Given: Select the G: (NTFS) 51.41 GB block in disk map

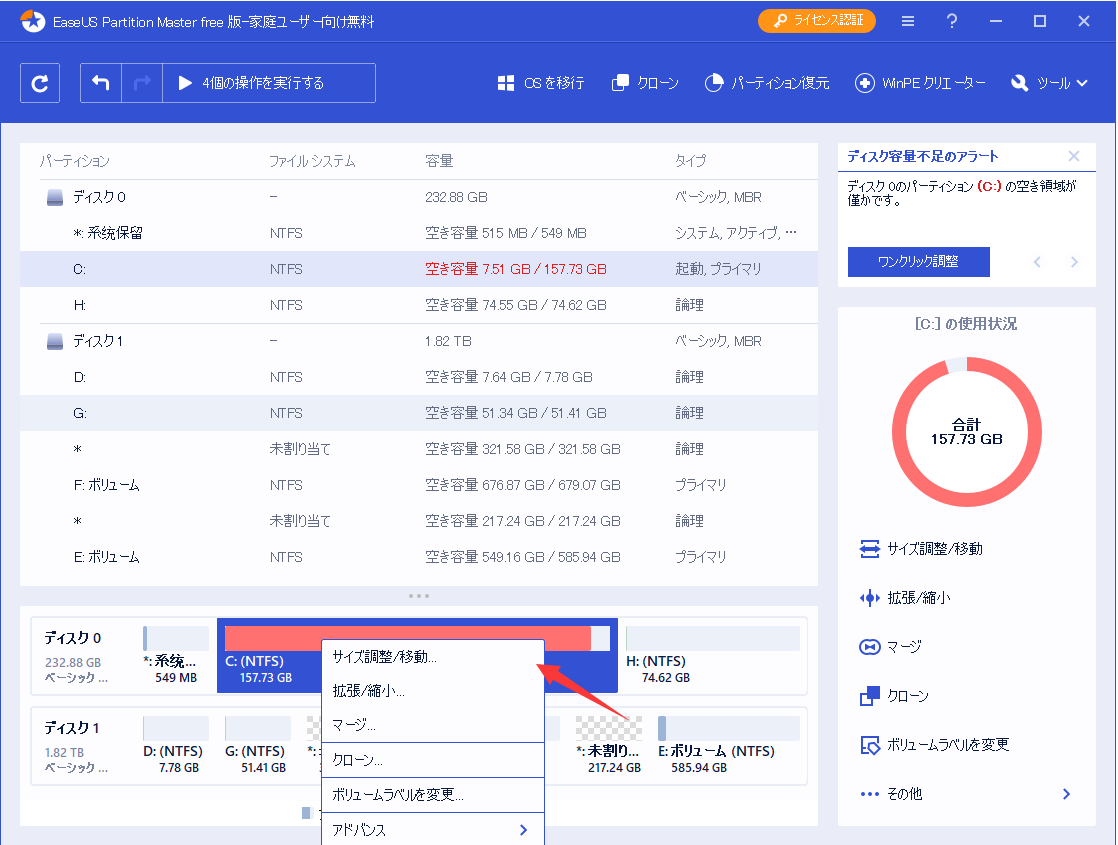Looking at the screenshot, I should click(x=257, y=745).
